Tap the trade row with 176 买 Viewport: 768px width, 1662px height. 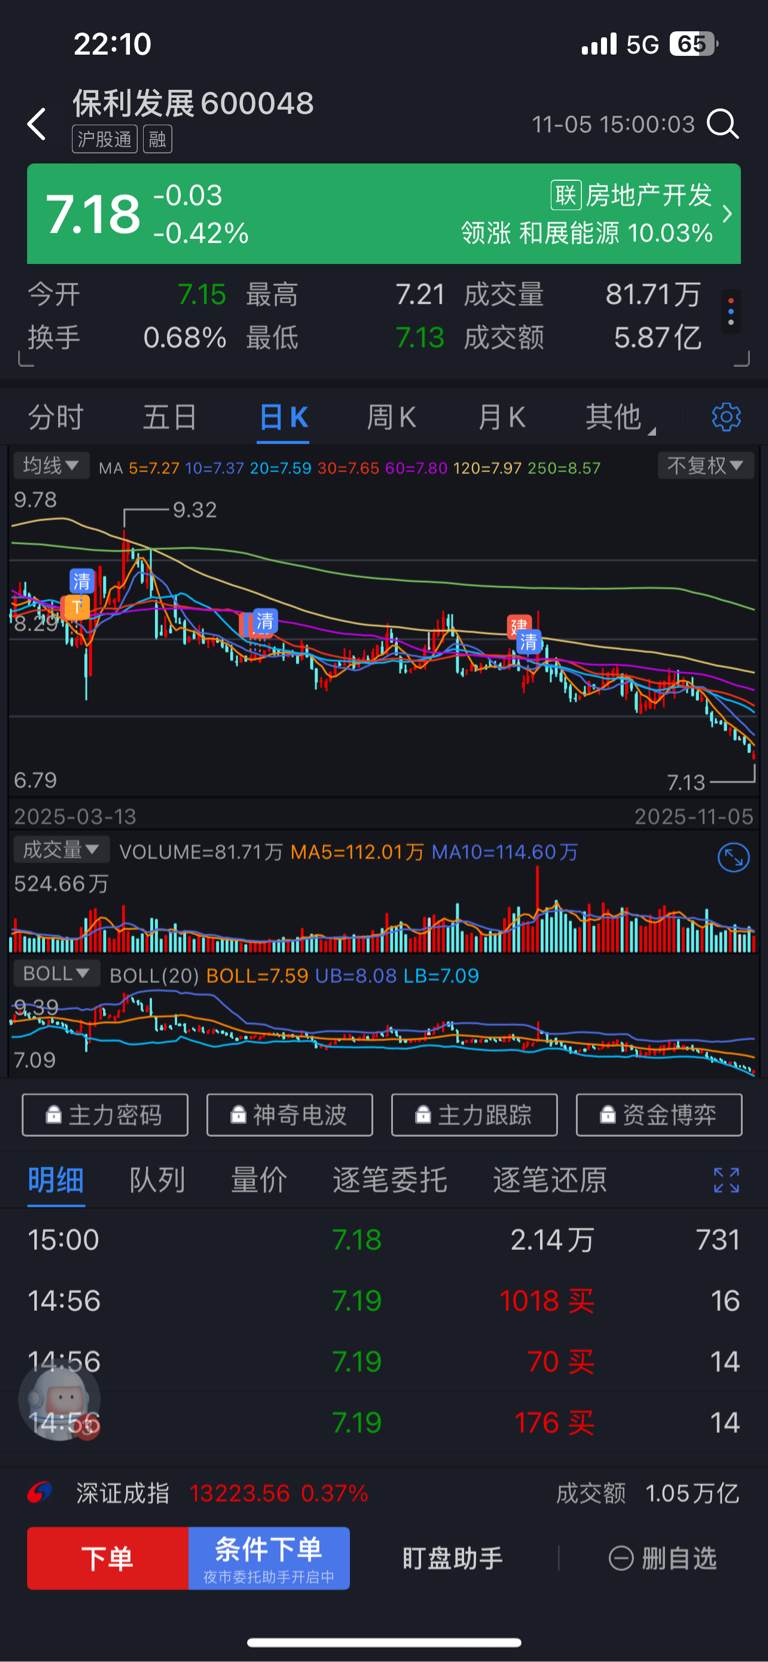(x=384, y=1423)
